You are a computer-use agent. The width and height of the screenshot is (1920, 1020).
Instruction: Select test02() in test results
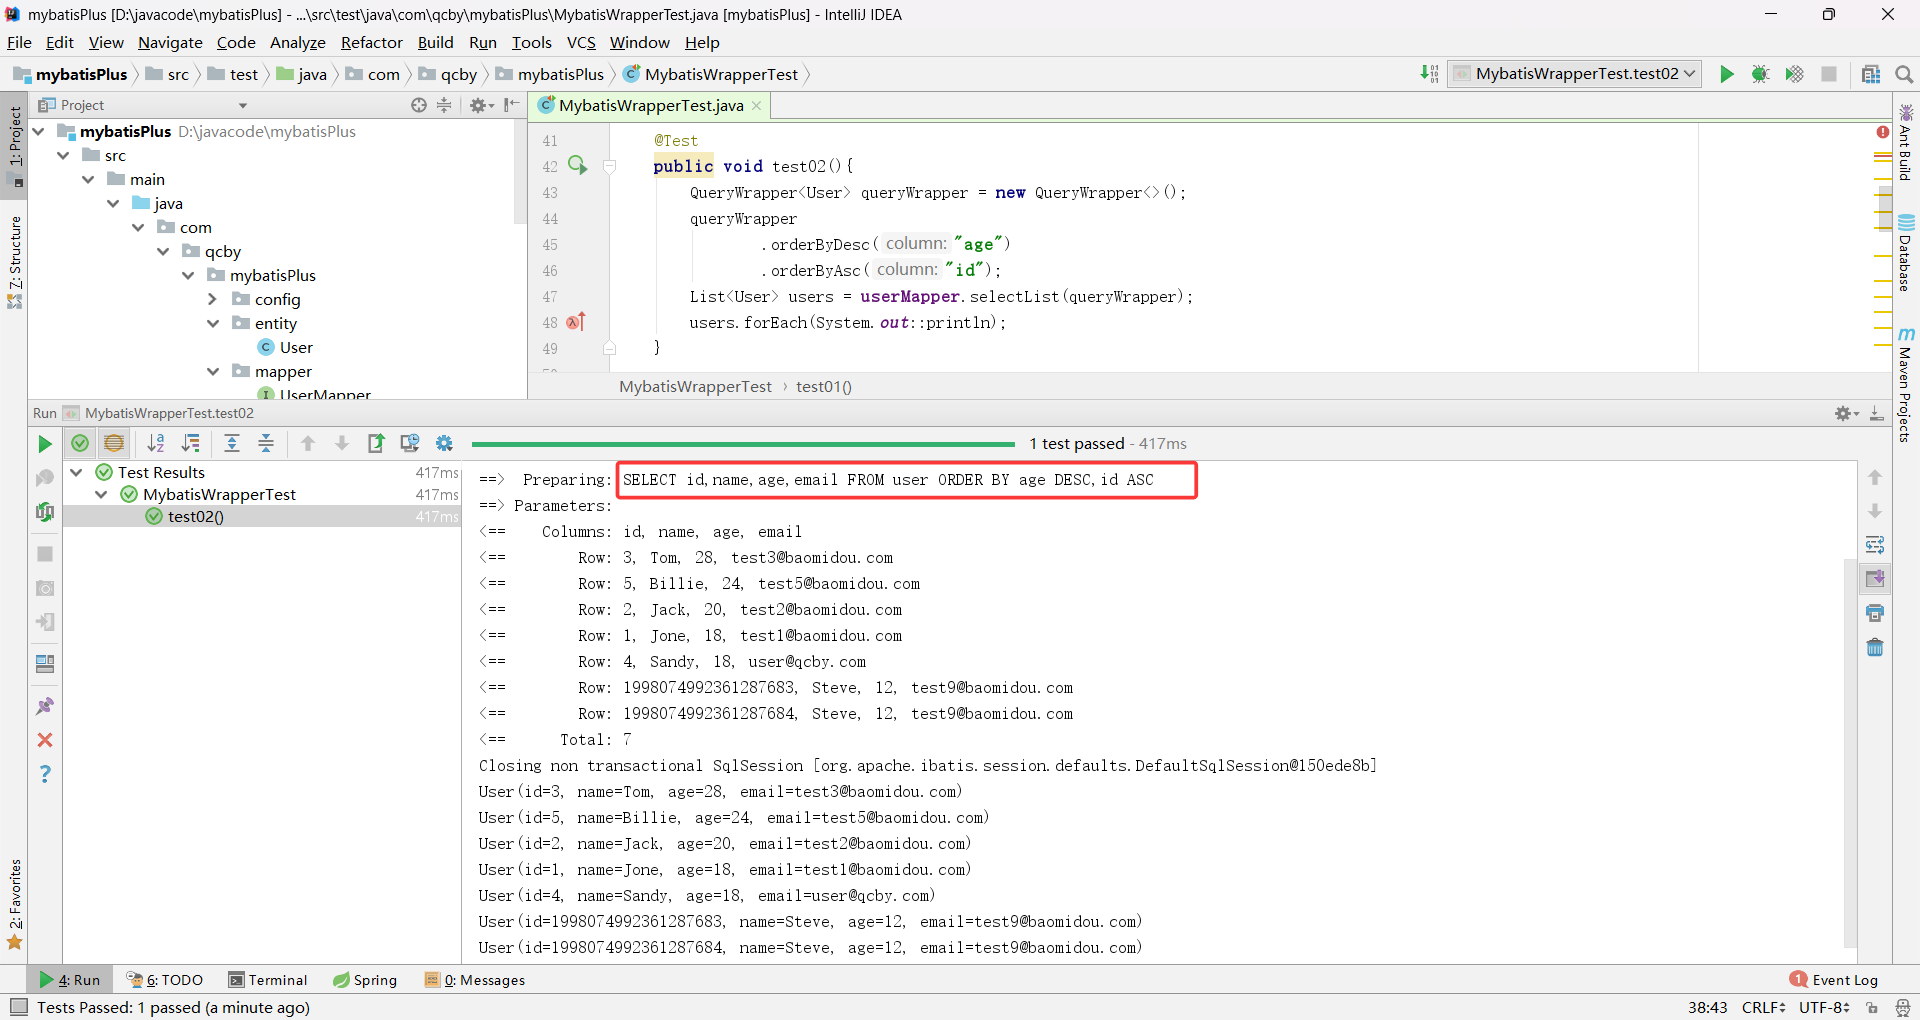(x=195, y=516)
